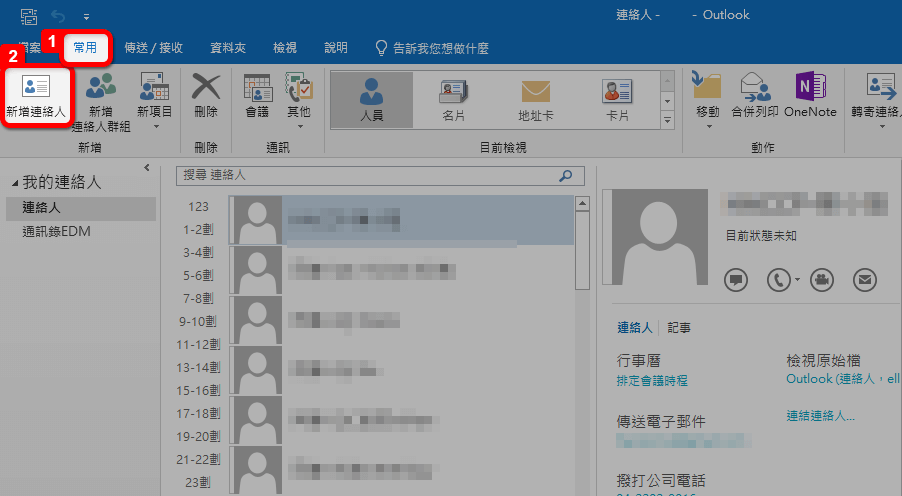The height and width of the screenshot is (496, 902).
Task: Switch to Card (卡片) view
Action: (x=617, y=99)
